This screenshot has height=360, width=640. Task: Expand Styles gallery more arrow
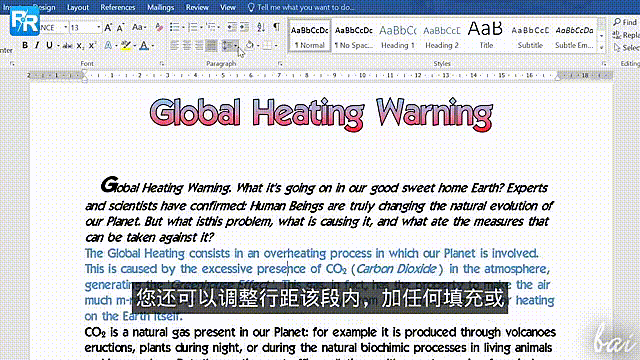(x=602, y=48)
